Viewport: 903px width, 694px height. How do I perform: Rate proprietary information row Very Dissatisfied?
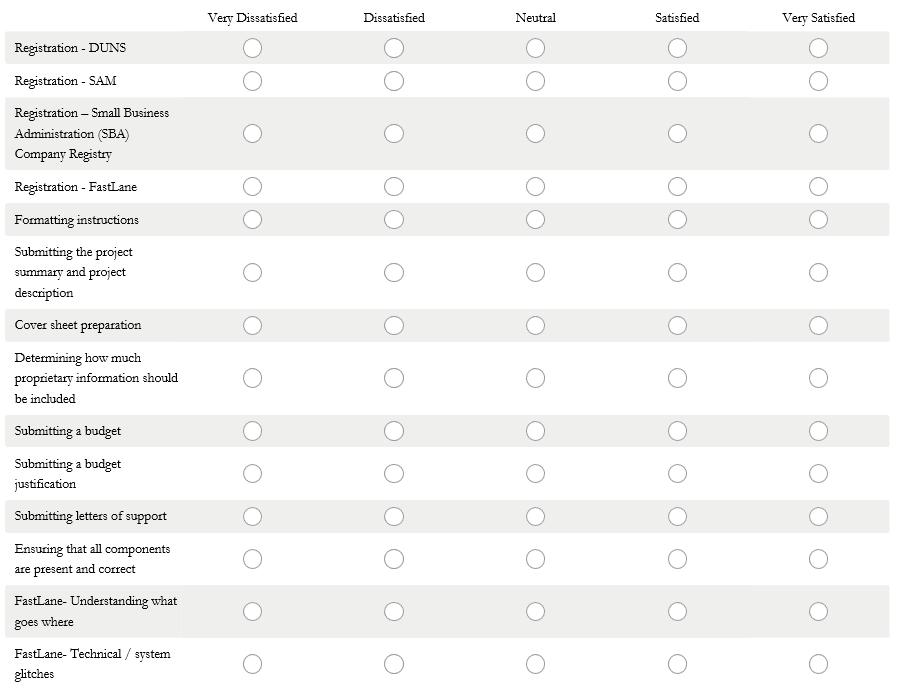coord(252,378)
